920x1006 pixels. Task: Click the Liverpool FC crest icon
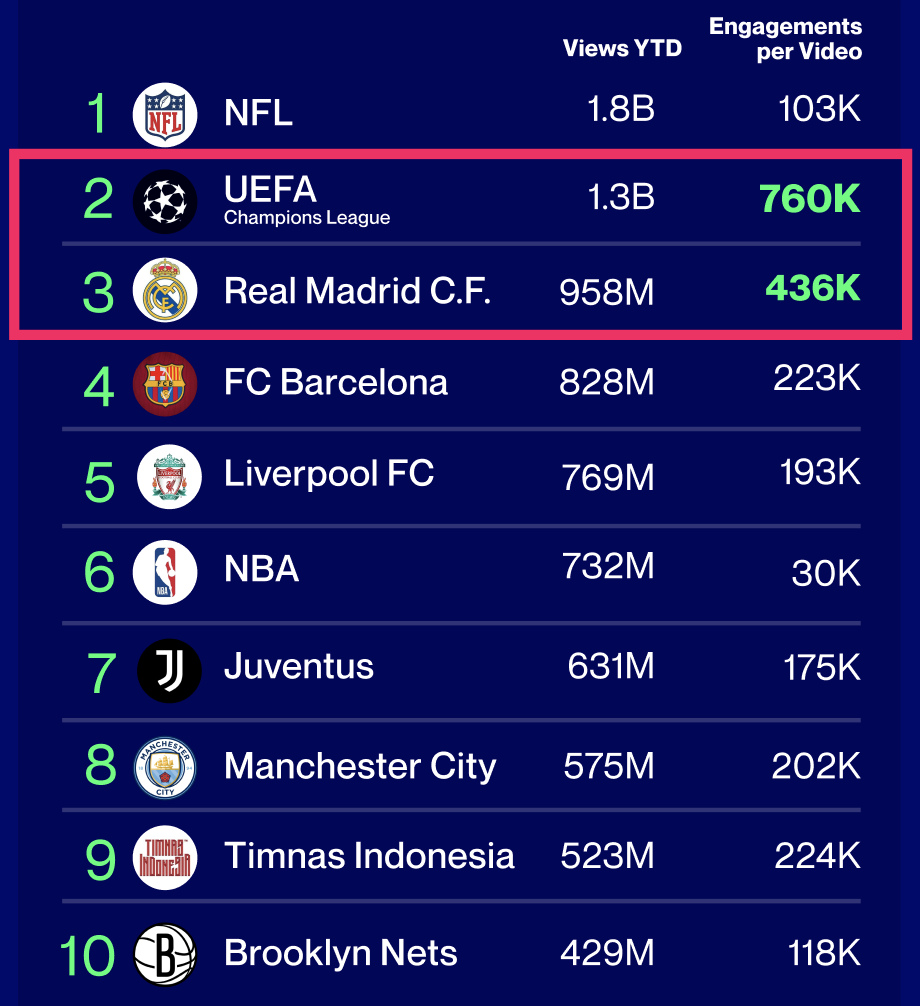[169, 477]
